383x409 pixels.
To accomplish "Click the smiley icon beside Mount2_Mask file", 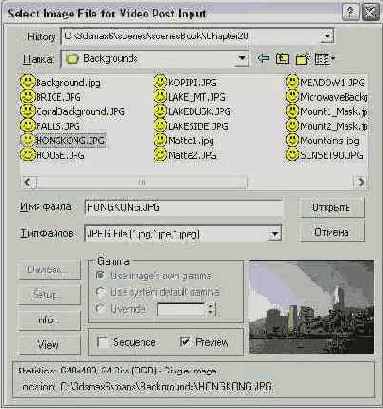I will point(292,126).
